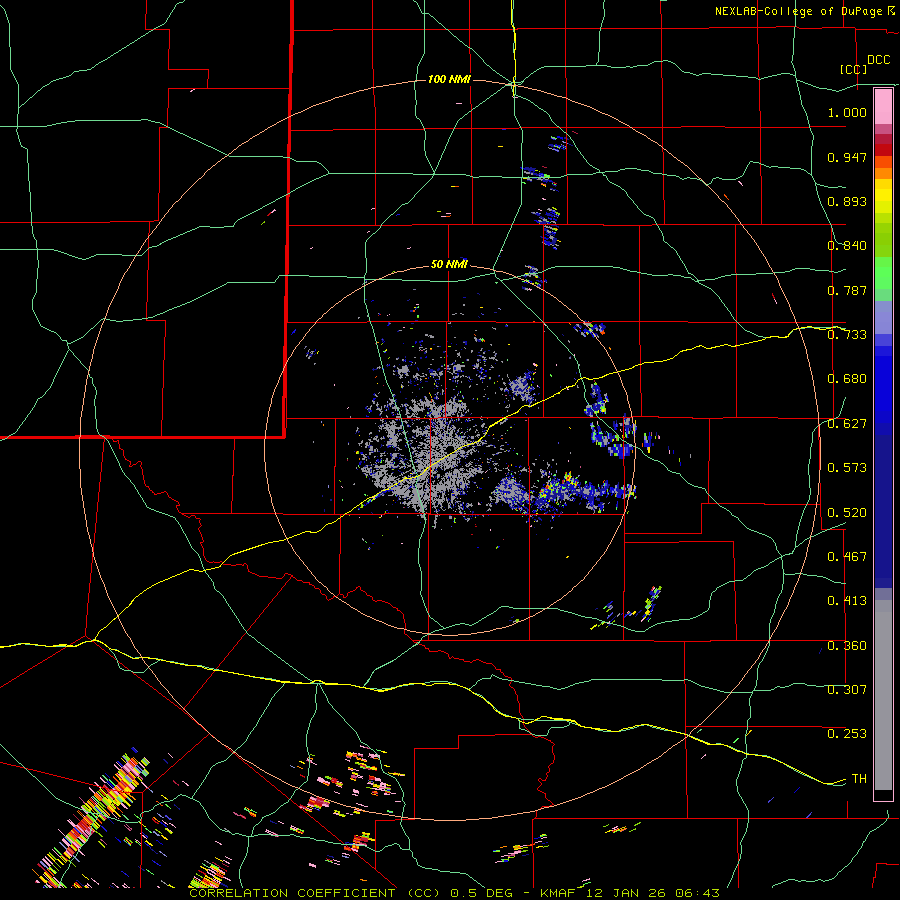Click the 50 NMI range ring label
The width and height of the screenshot is (900, 900).
pyautogui.click(x=449, y=265)
